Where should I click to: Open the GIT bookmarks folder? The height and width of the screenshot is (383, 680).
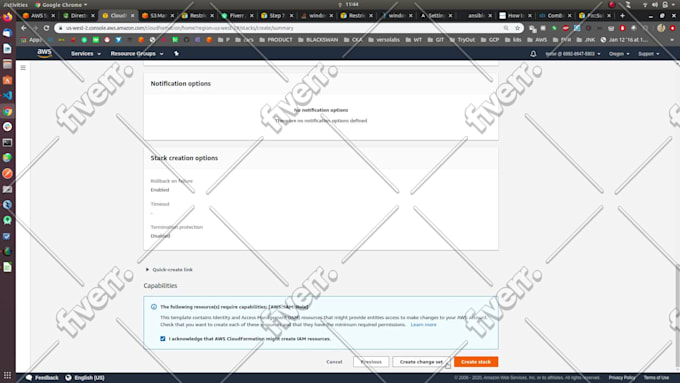436,39
